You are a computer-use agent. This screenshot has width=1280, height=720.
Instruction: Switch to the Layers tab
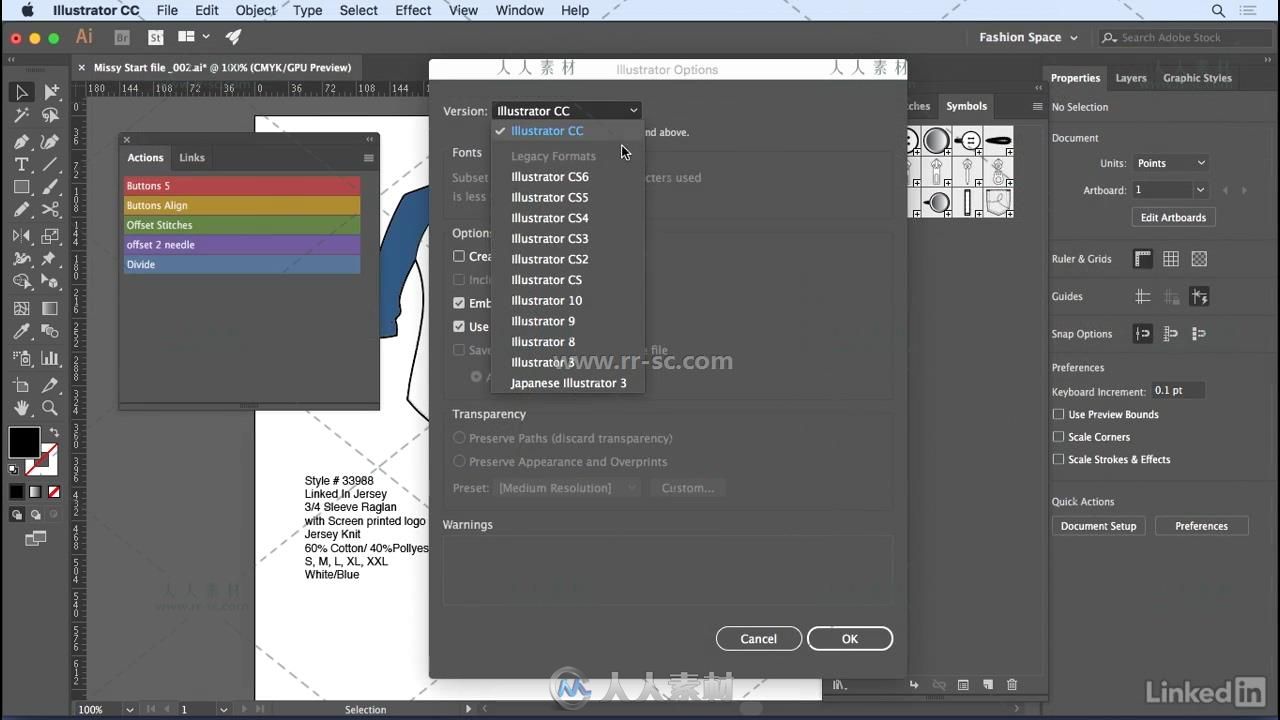pos(1131,78)
